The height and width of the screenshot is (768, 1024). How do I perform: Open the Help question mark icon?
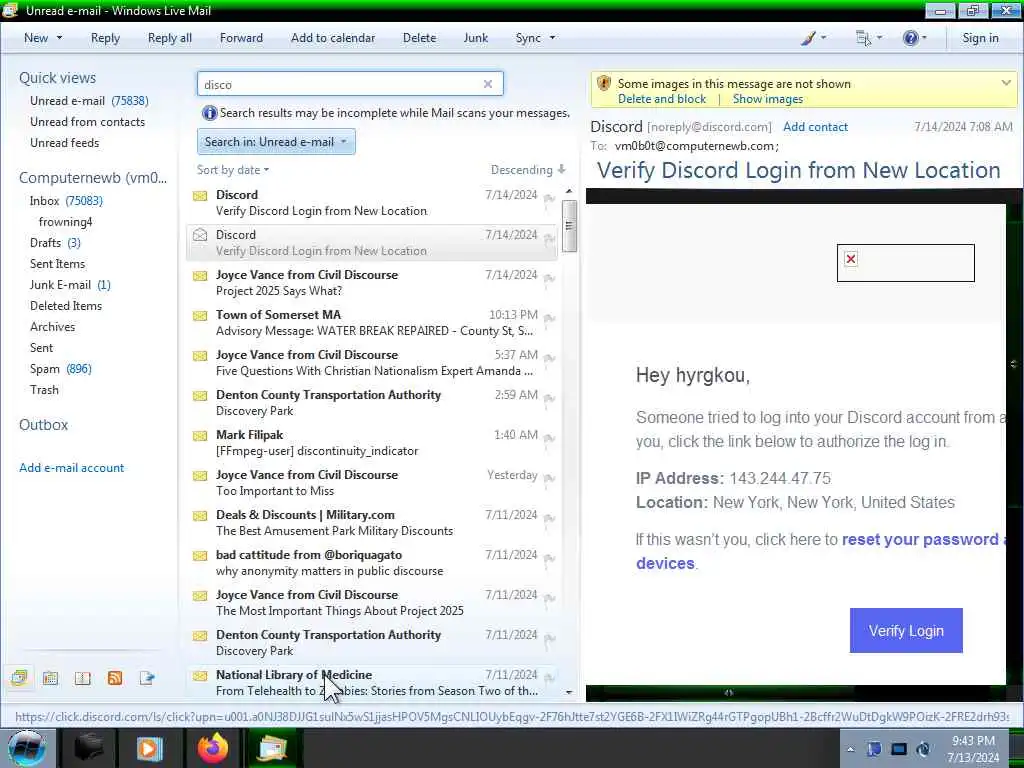pyautogui.click(x=910, y=38)
